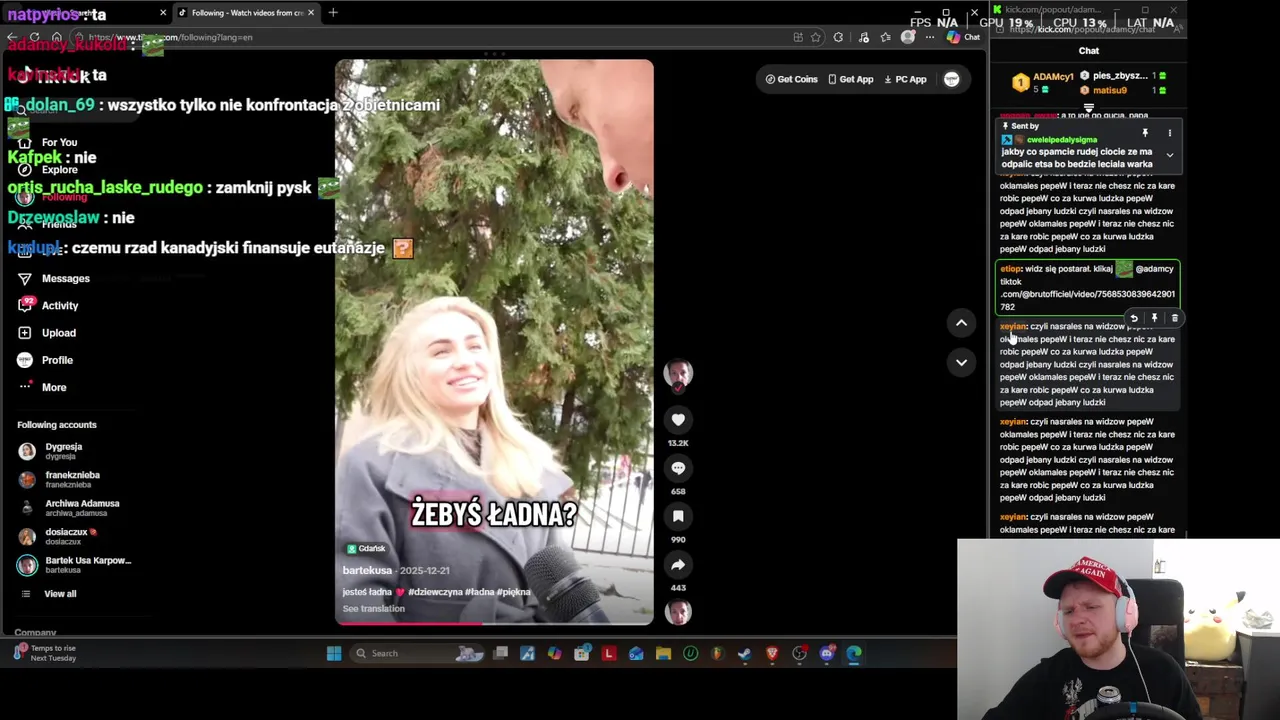Viewport: 1280px width, 720px height.
Task: Close the Following TikTok tab
Action: tap(310, 13)
